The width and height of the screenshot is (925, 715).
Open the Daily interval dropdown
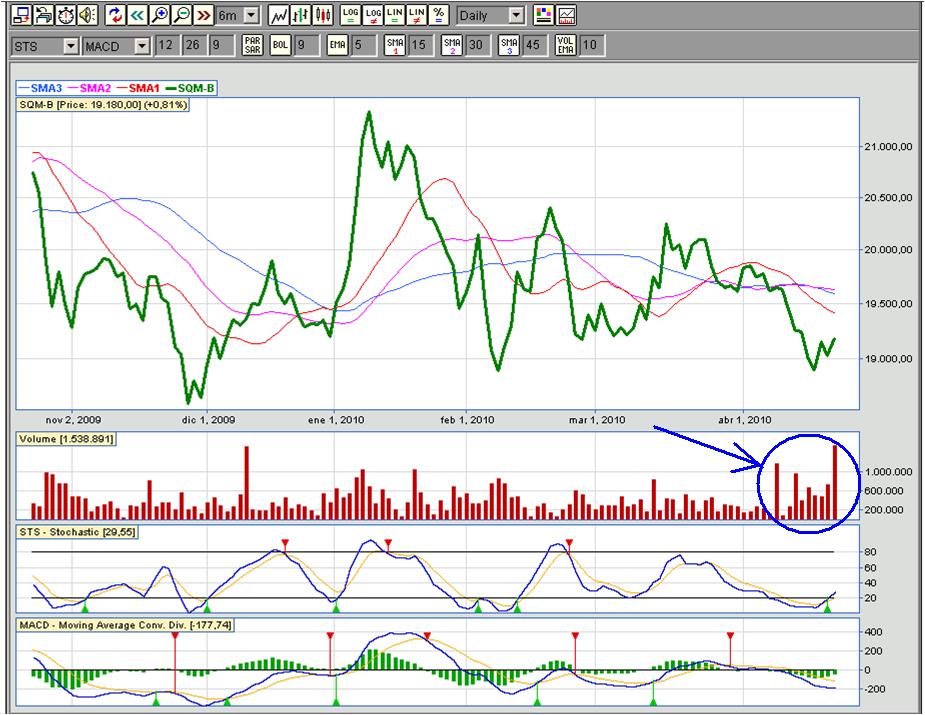pyautogui.click(x=515, y=16)
